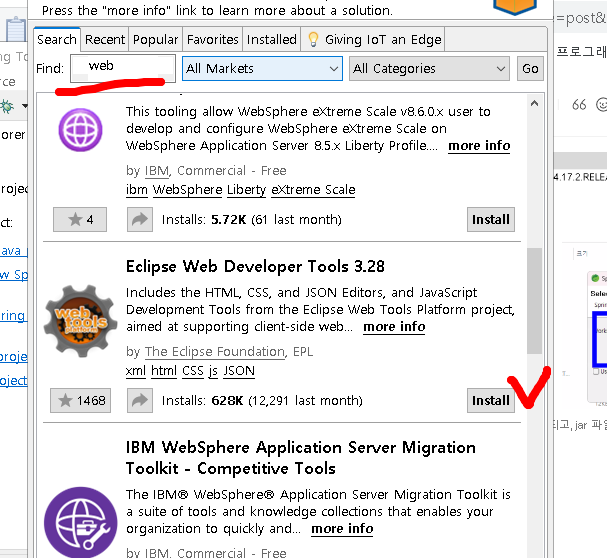
Task: Share the WebSphere eXtreme Scale entry
Action: pos(140,220)
